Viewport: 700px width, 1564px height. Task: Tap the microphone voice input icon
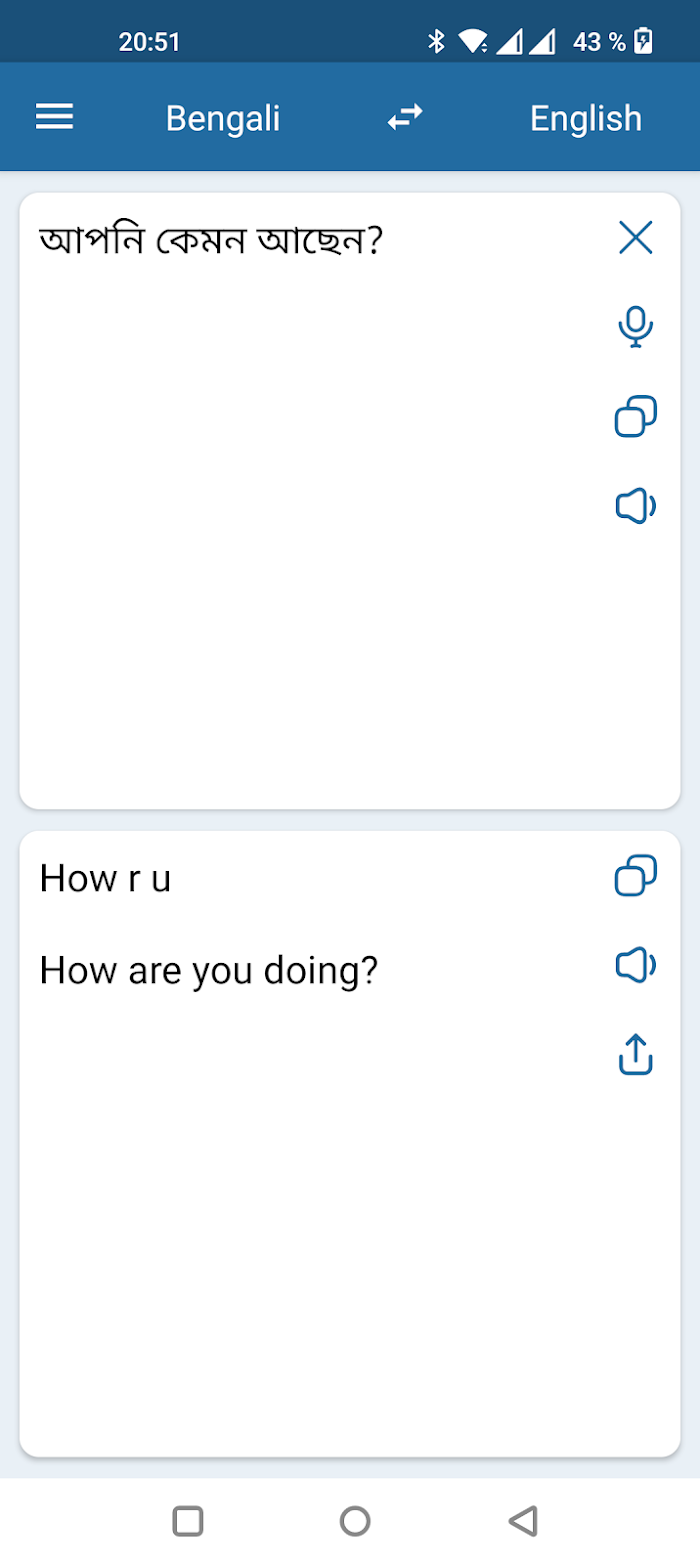635,327
